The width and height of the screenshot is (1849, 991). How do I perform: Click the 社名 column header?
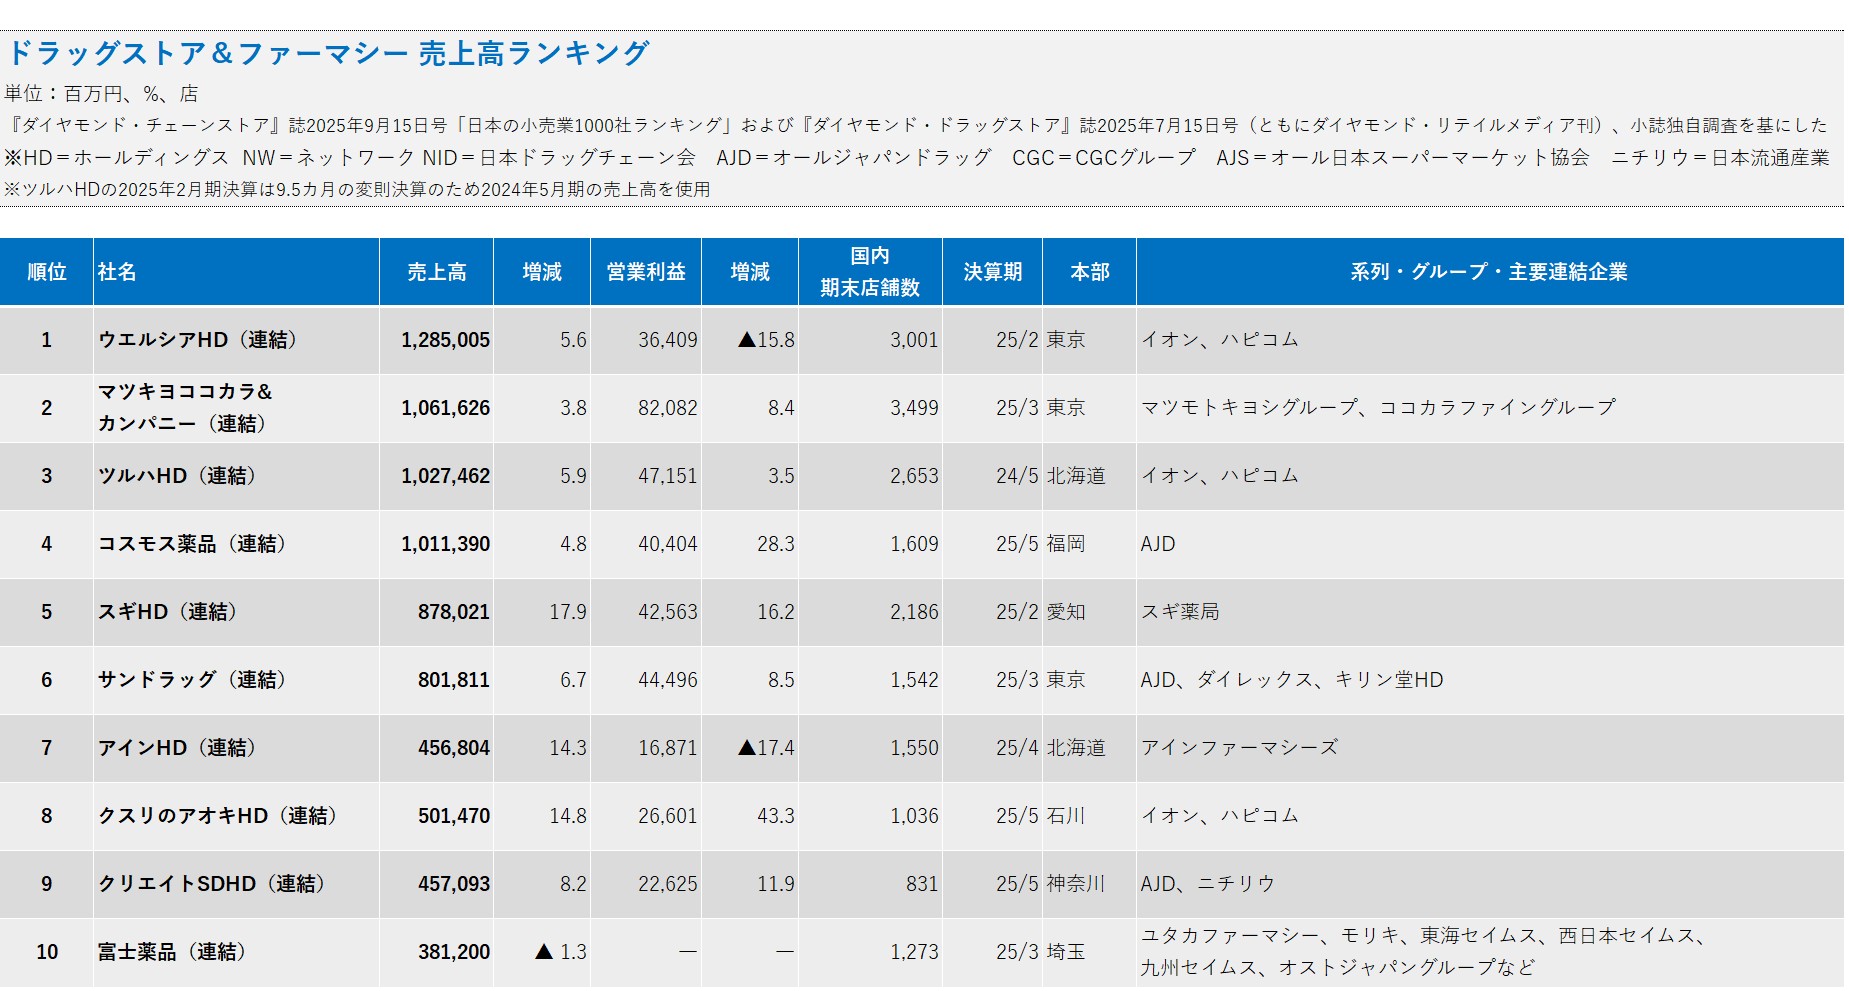pyautogui.click(x=120, y=271)
